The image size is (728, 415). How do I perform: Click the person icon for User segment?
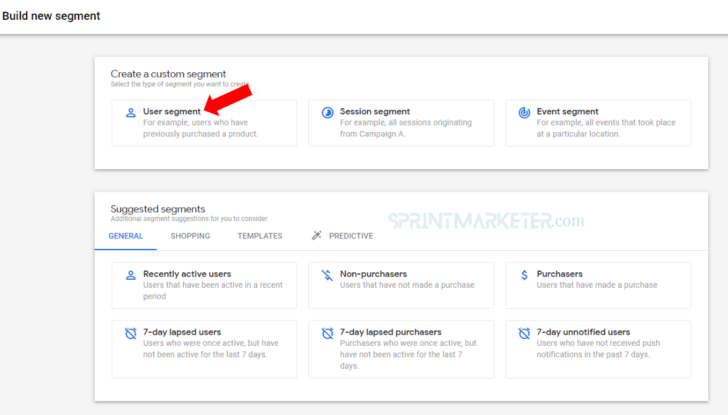tap(130, 113)
